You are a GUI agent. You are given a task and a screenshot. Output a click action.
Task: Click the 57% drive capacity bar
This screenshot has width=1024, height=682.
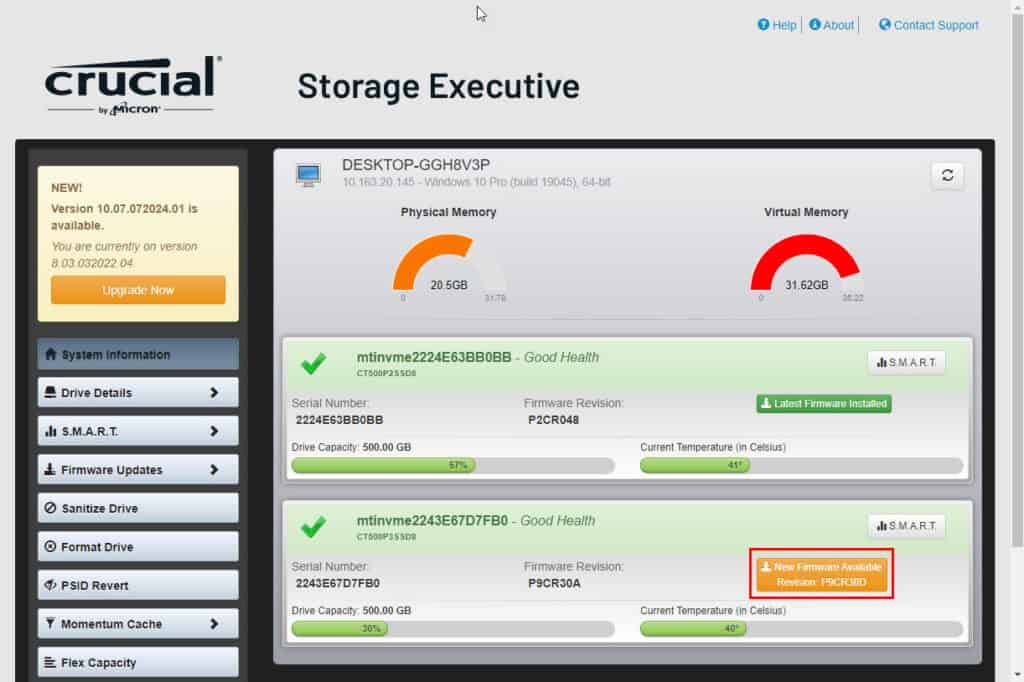tap(453, 465)
